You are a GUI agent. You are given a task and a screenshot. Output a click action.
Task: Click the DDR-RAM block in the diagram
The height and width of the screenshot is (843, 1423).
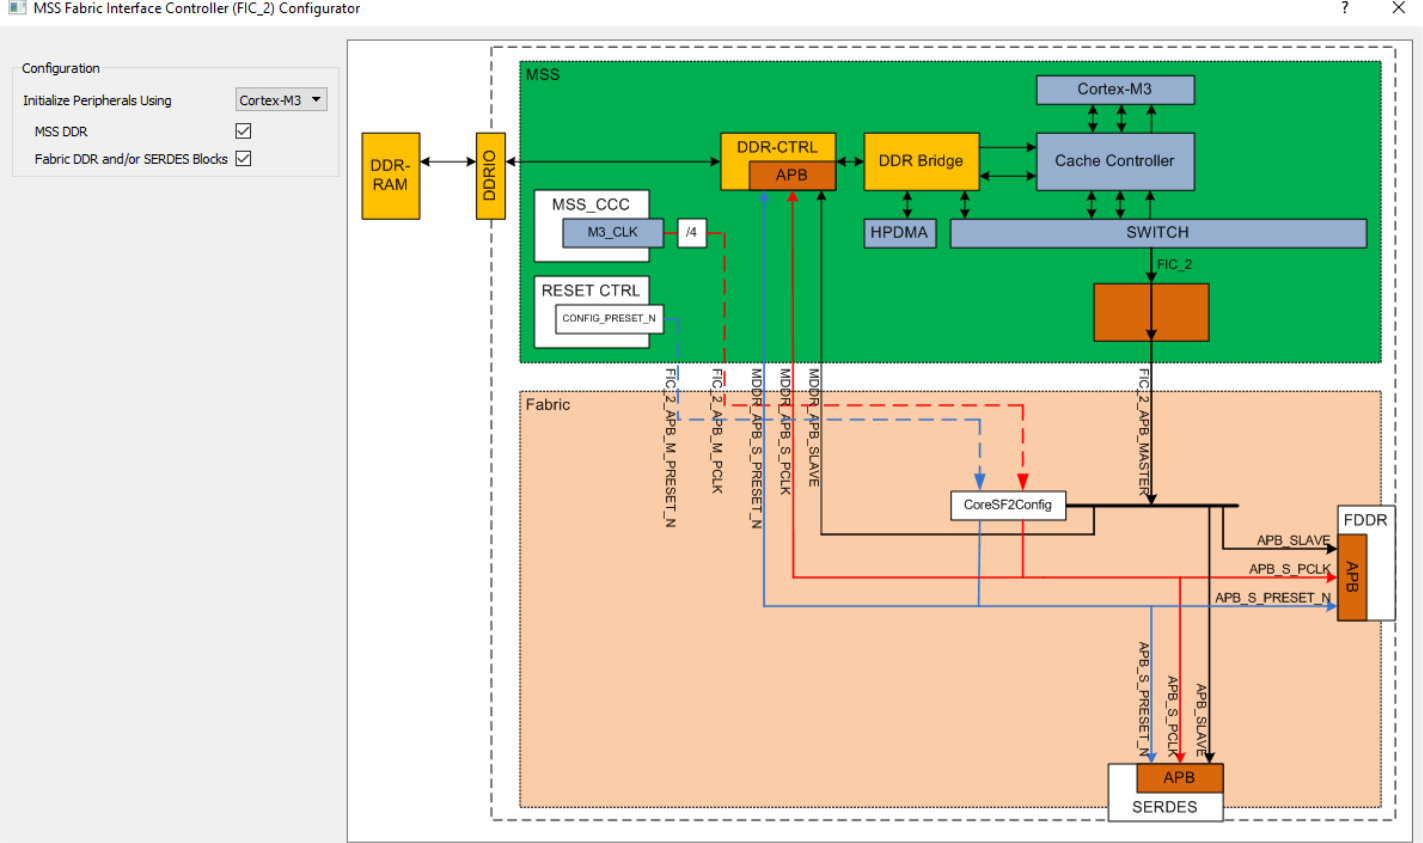(390, 176)
